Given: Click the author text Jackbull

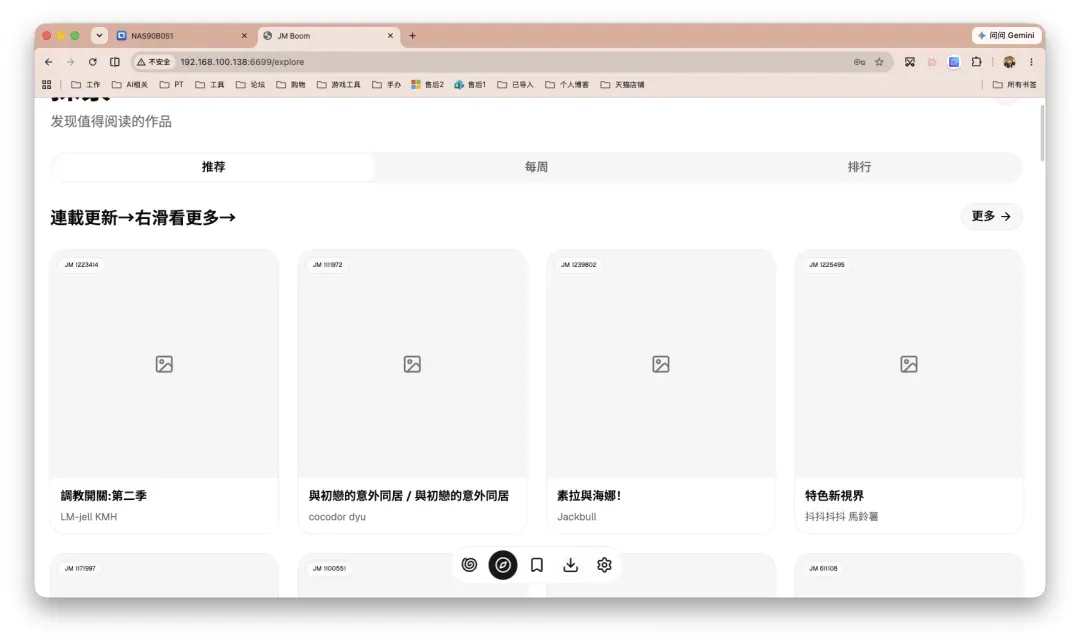Looking at the screenshot, I should 577,516.
